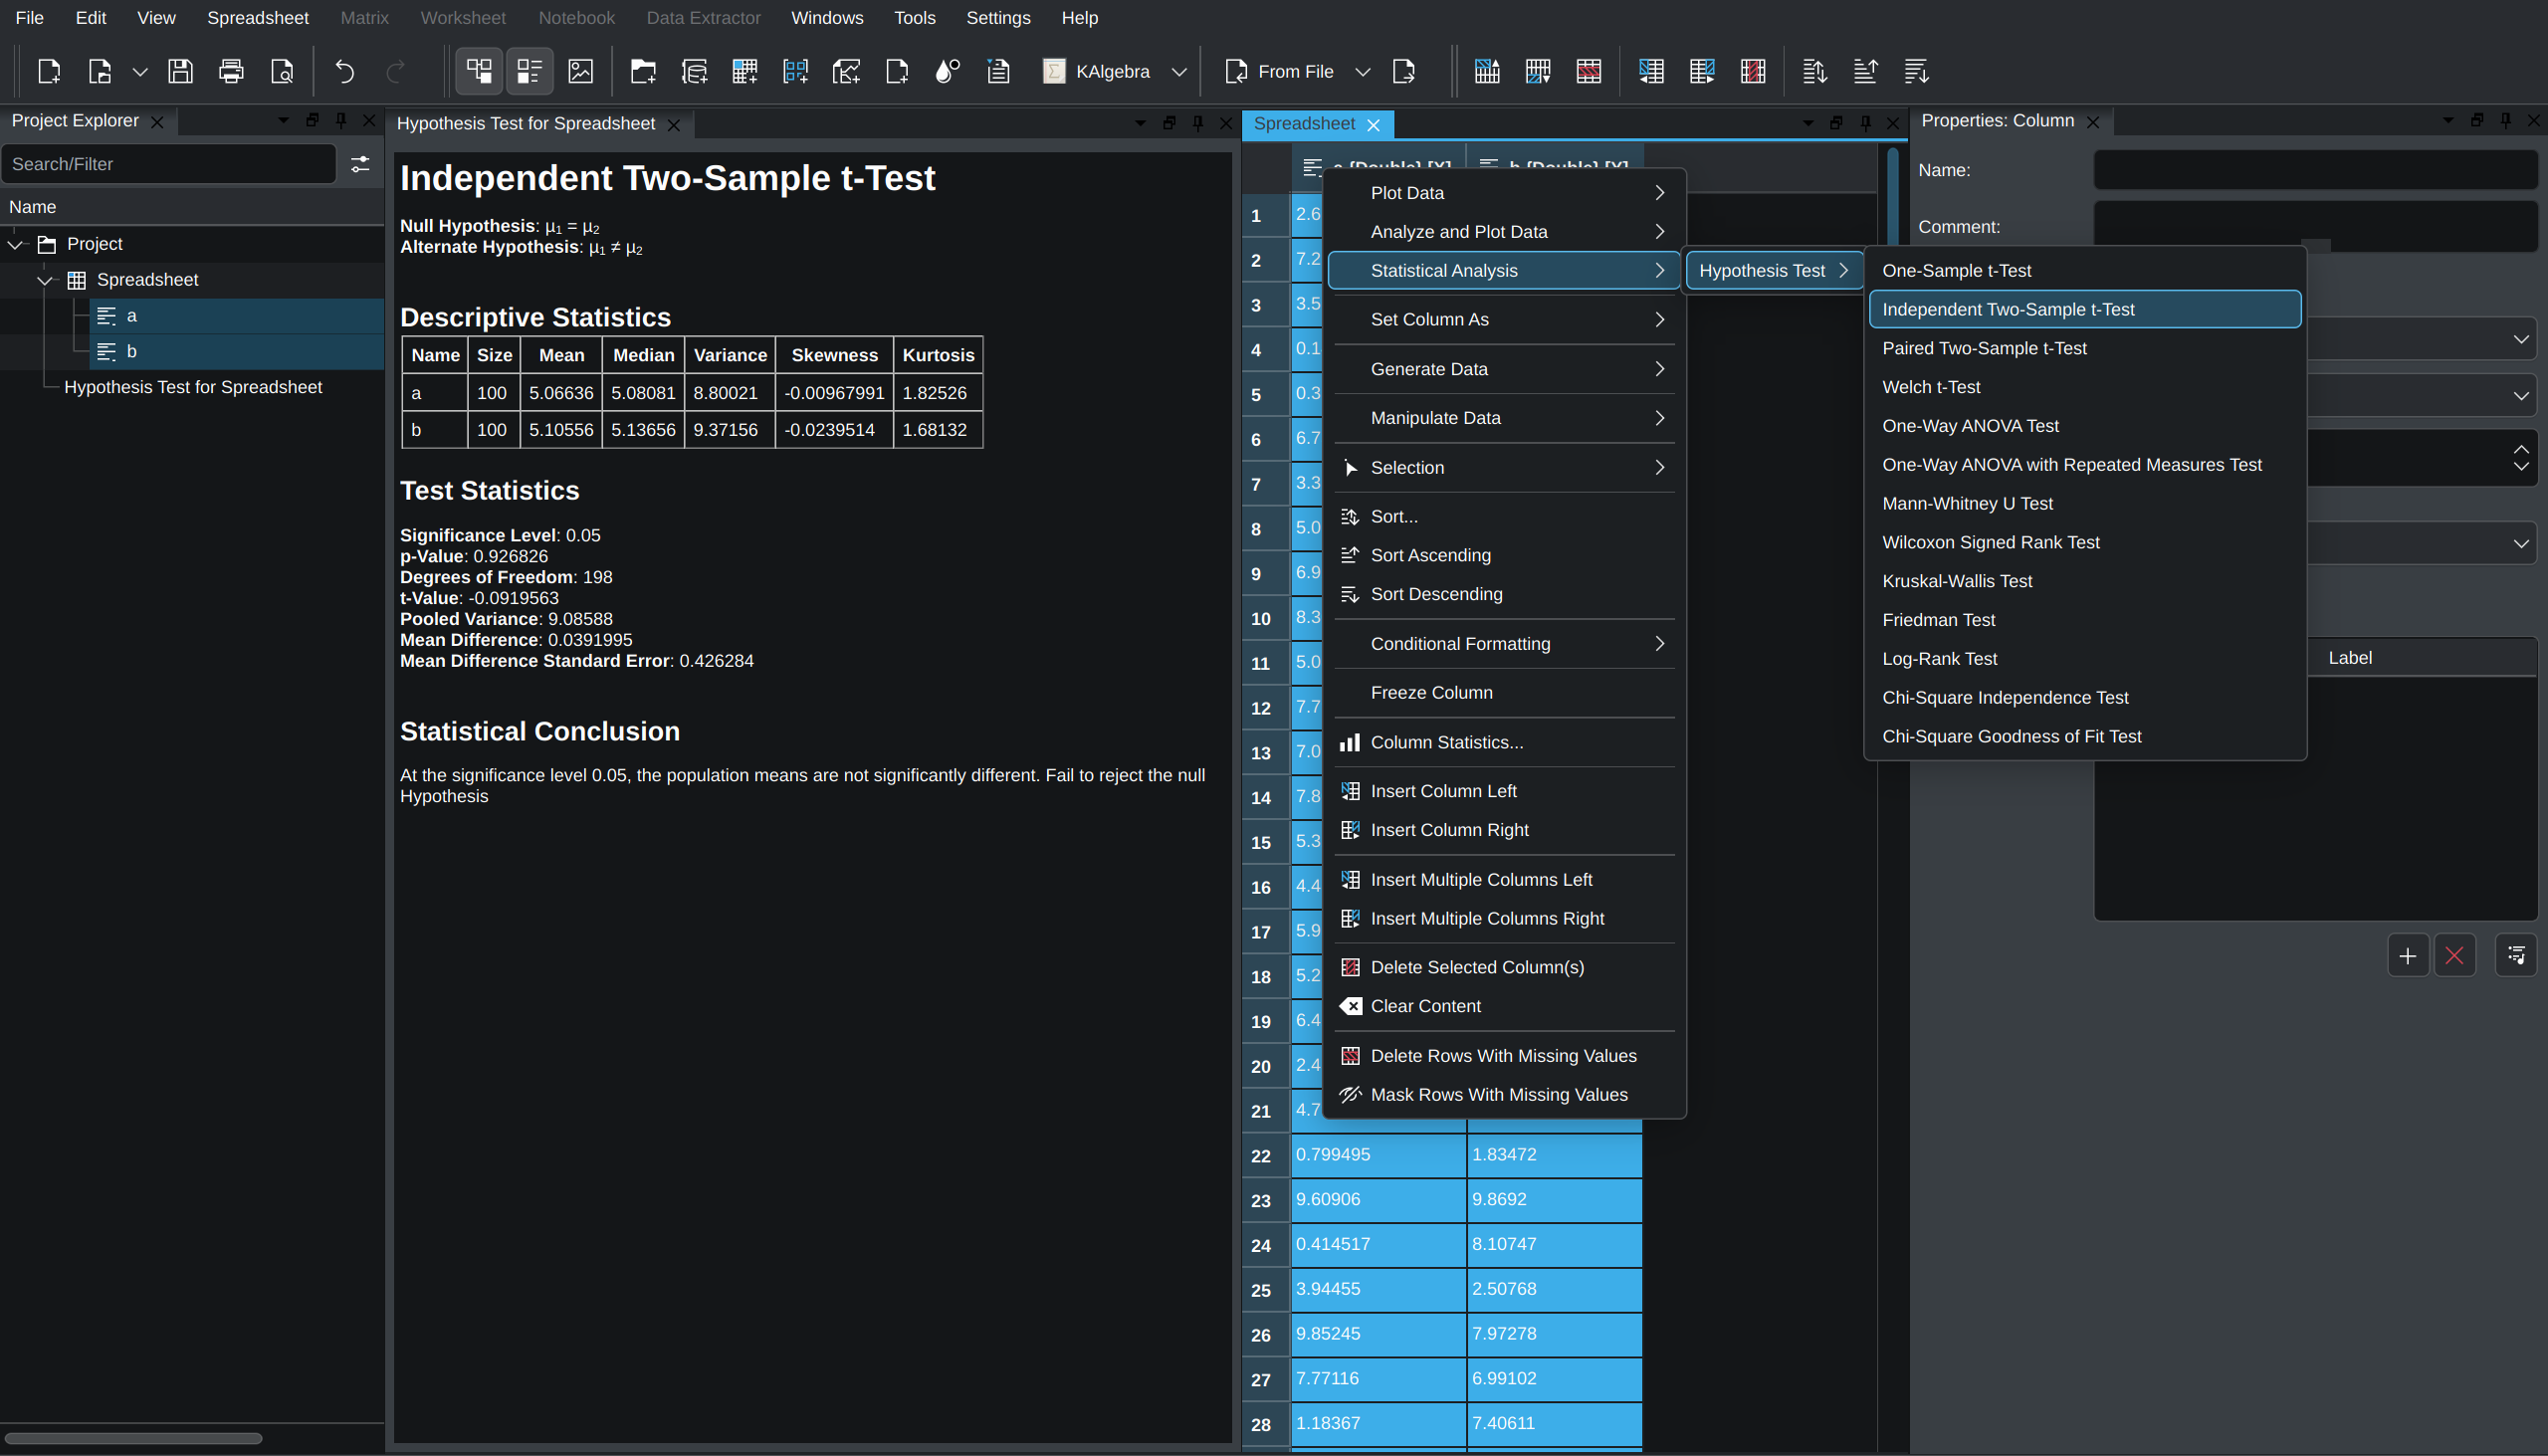Click the red delete-rows toolbar icon

tap(1588, 71)
